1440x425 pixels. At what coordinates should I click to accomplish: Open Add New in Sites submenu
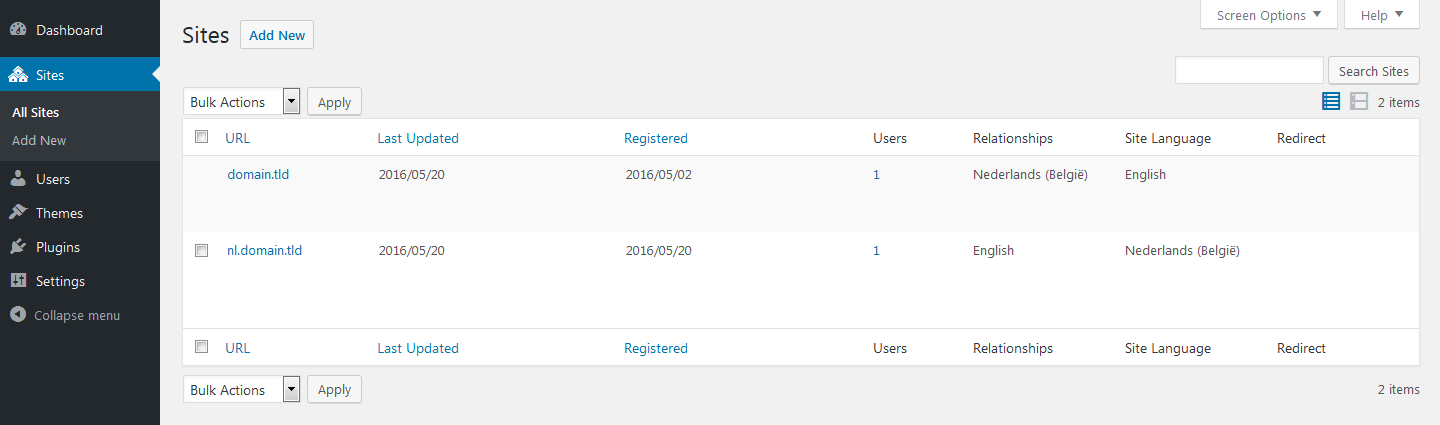pyautogui.click(x=39, y=141)
